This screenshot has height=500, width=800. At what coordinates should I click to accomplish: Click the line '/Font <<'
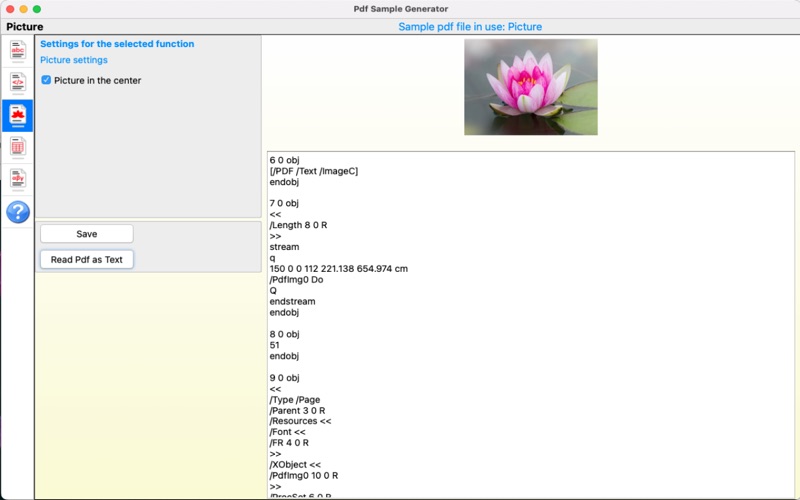288,432
